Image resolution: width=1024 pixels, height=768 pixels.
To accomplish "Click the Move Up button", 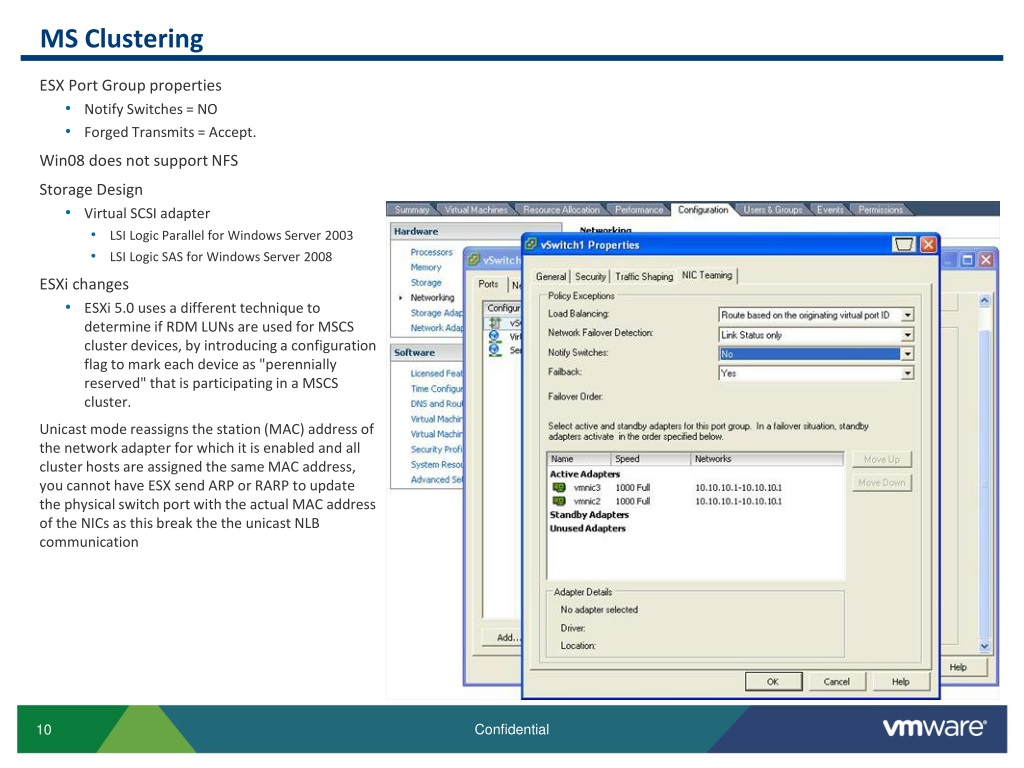I will tap(882, 459).
